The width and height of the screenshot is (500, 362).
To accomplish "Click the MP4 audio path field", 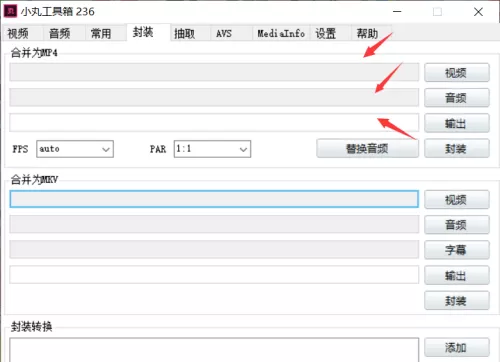I will point(214,97).
